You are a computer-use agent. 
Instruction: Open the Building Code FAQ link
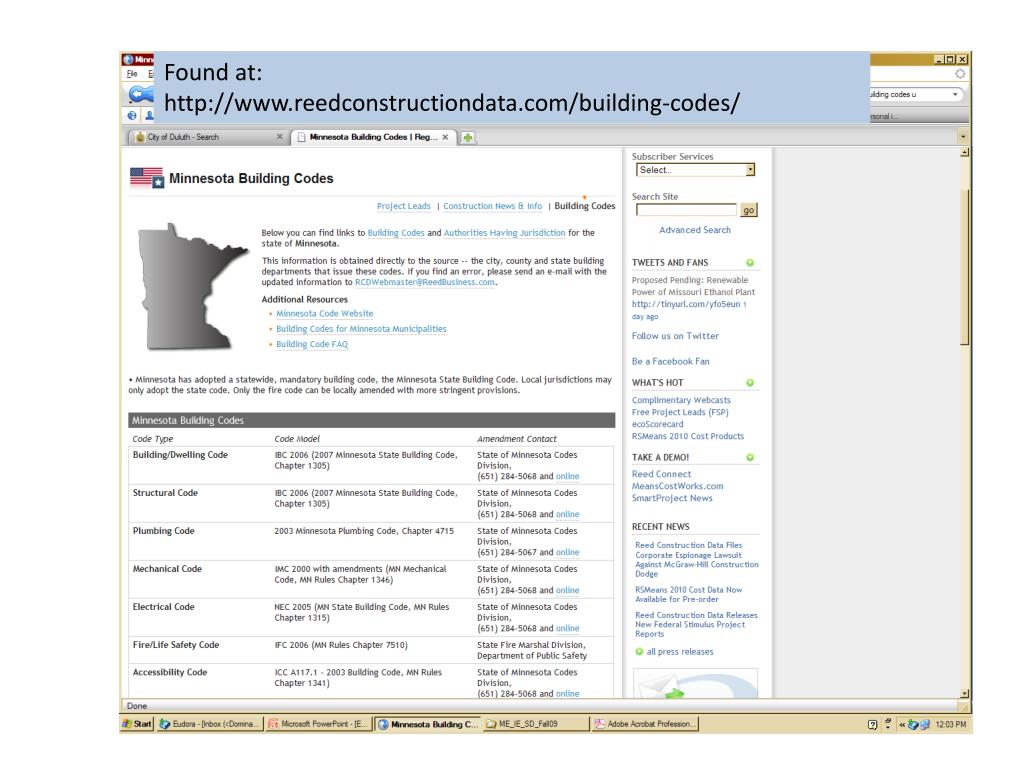click(x=312, y=344)
